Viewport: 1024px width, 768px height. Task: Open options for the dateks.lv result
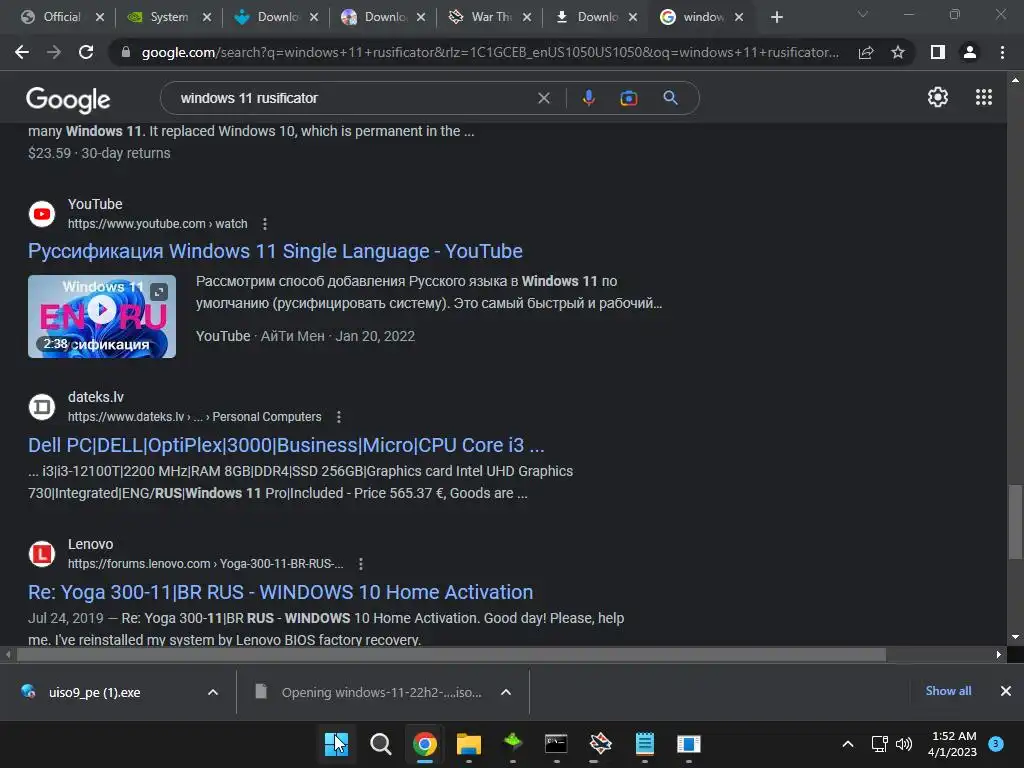(338, 417)
